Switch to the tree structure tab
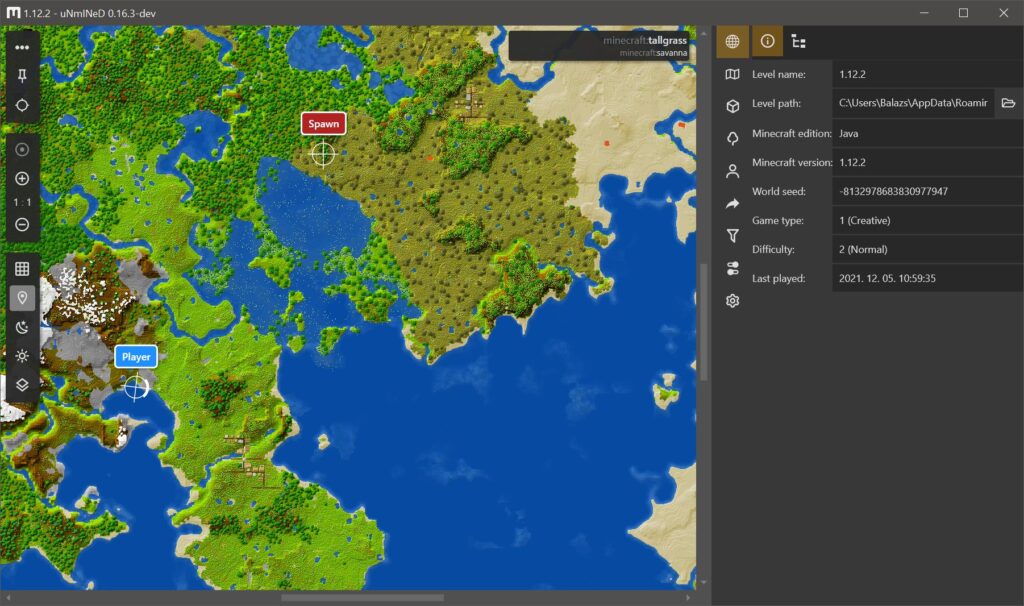The width and height of the screenshot is (1024, 606). click(x=798, y=41)
